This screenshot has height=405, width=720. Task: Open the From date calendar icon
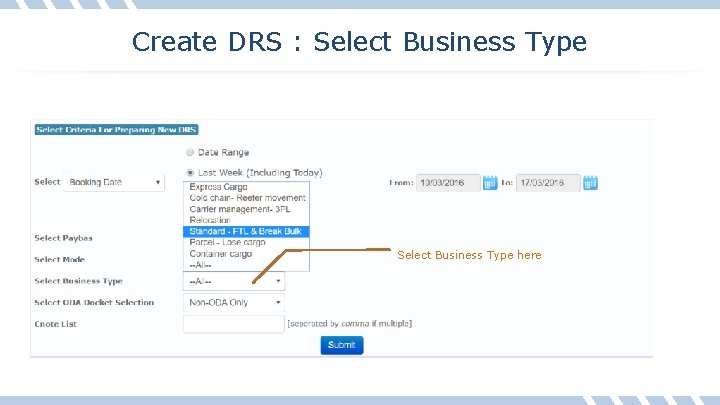coord(490,183)
